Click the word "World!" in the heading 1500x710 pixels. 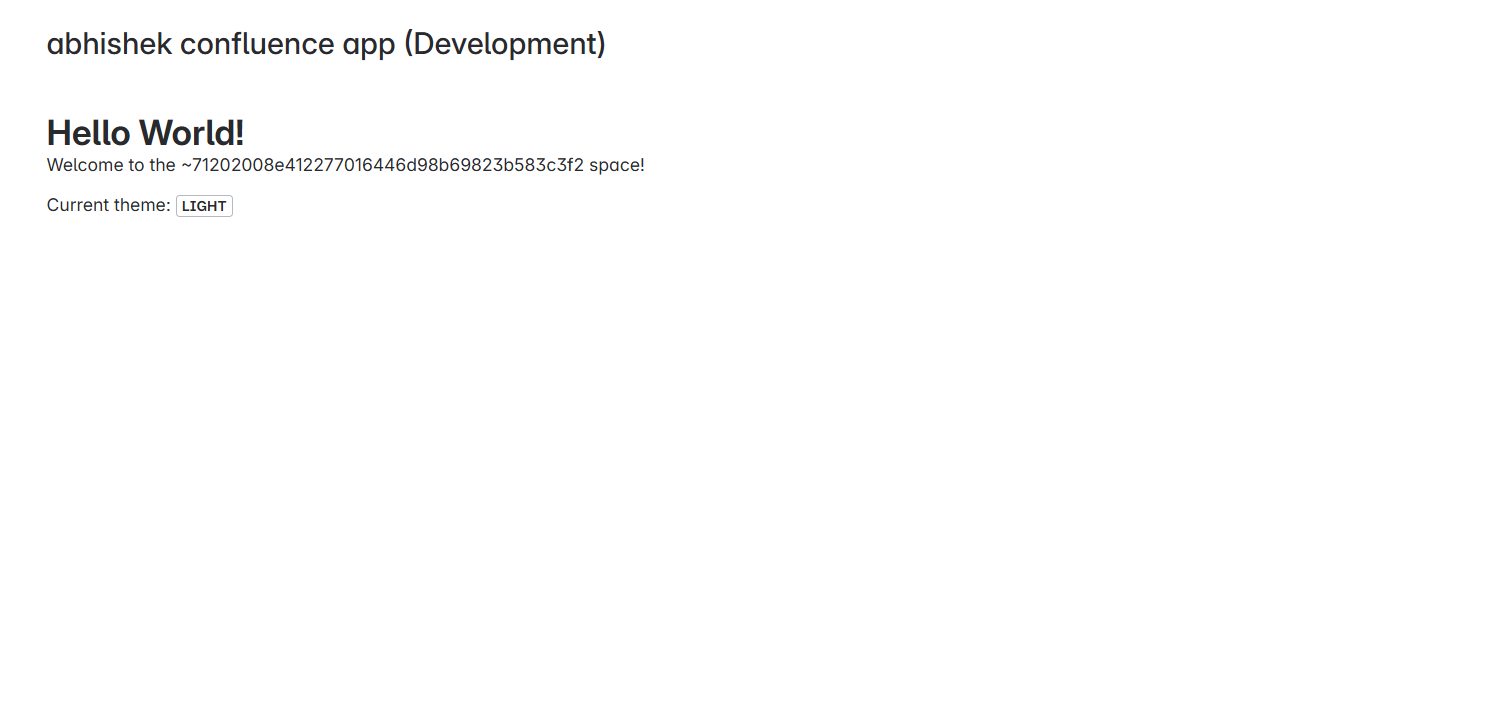tap(192, 132)
